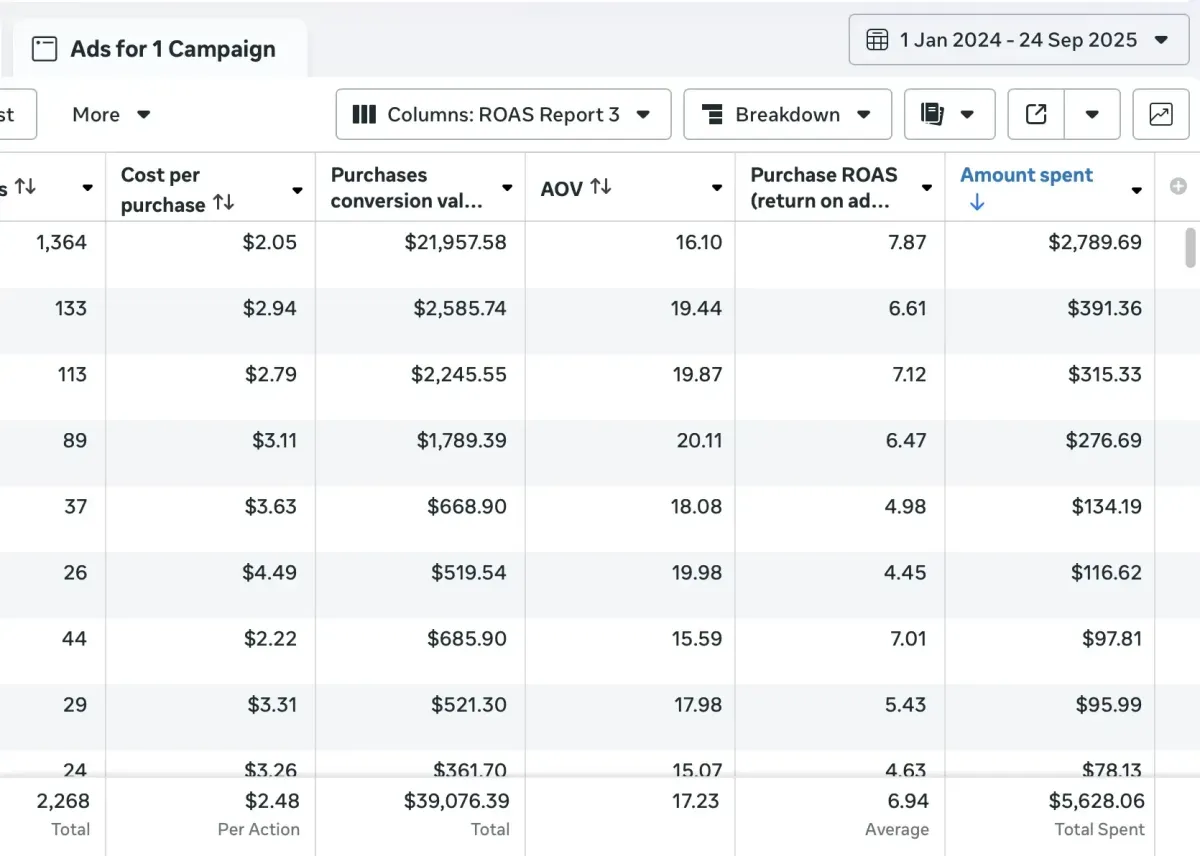
Task: Click the add column plus icon
Action: click(x=1178, y=186)
